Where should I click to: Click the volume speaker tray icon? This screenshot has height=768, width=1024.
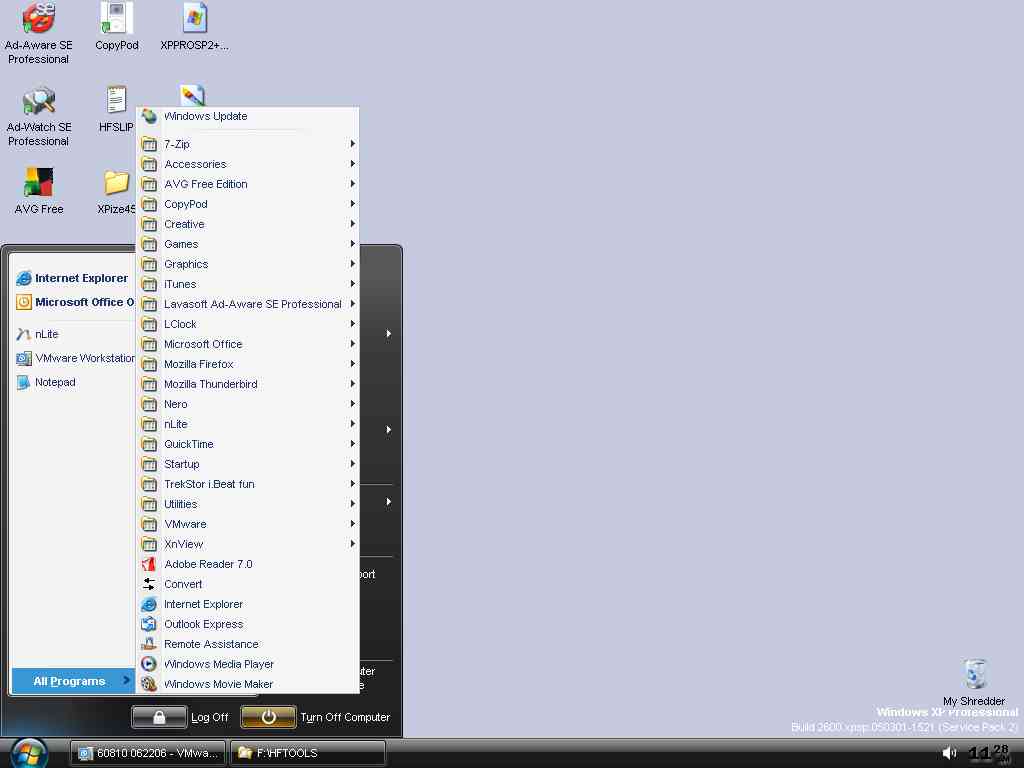[950, 753]
